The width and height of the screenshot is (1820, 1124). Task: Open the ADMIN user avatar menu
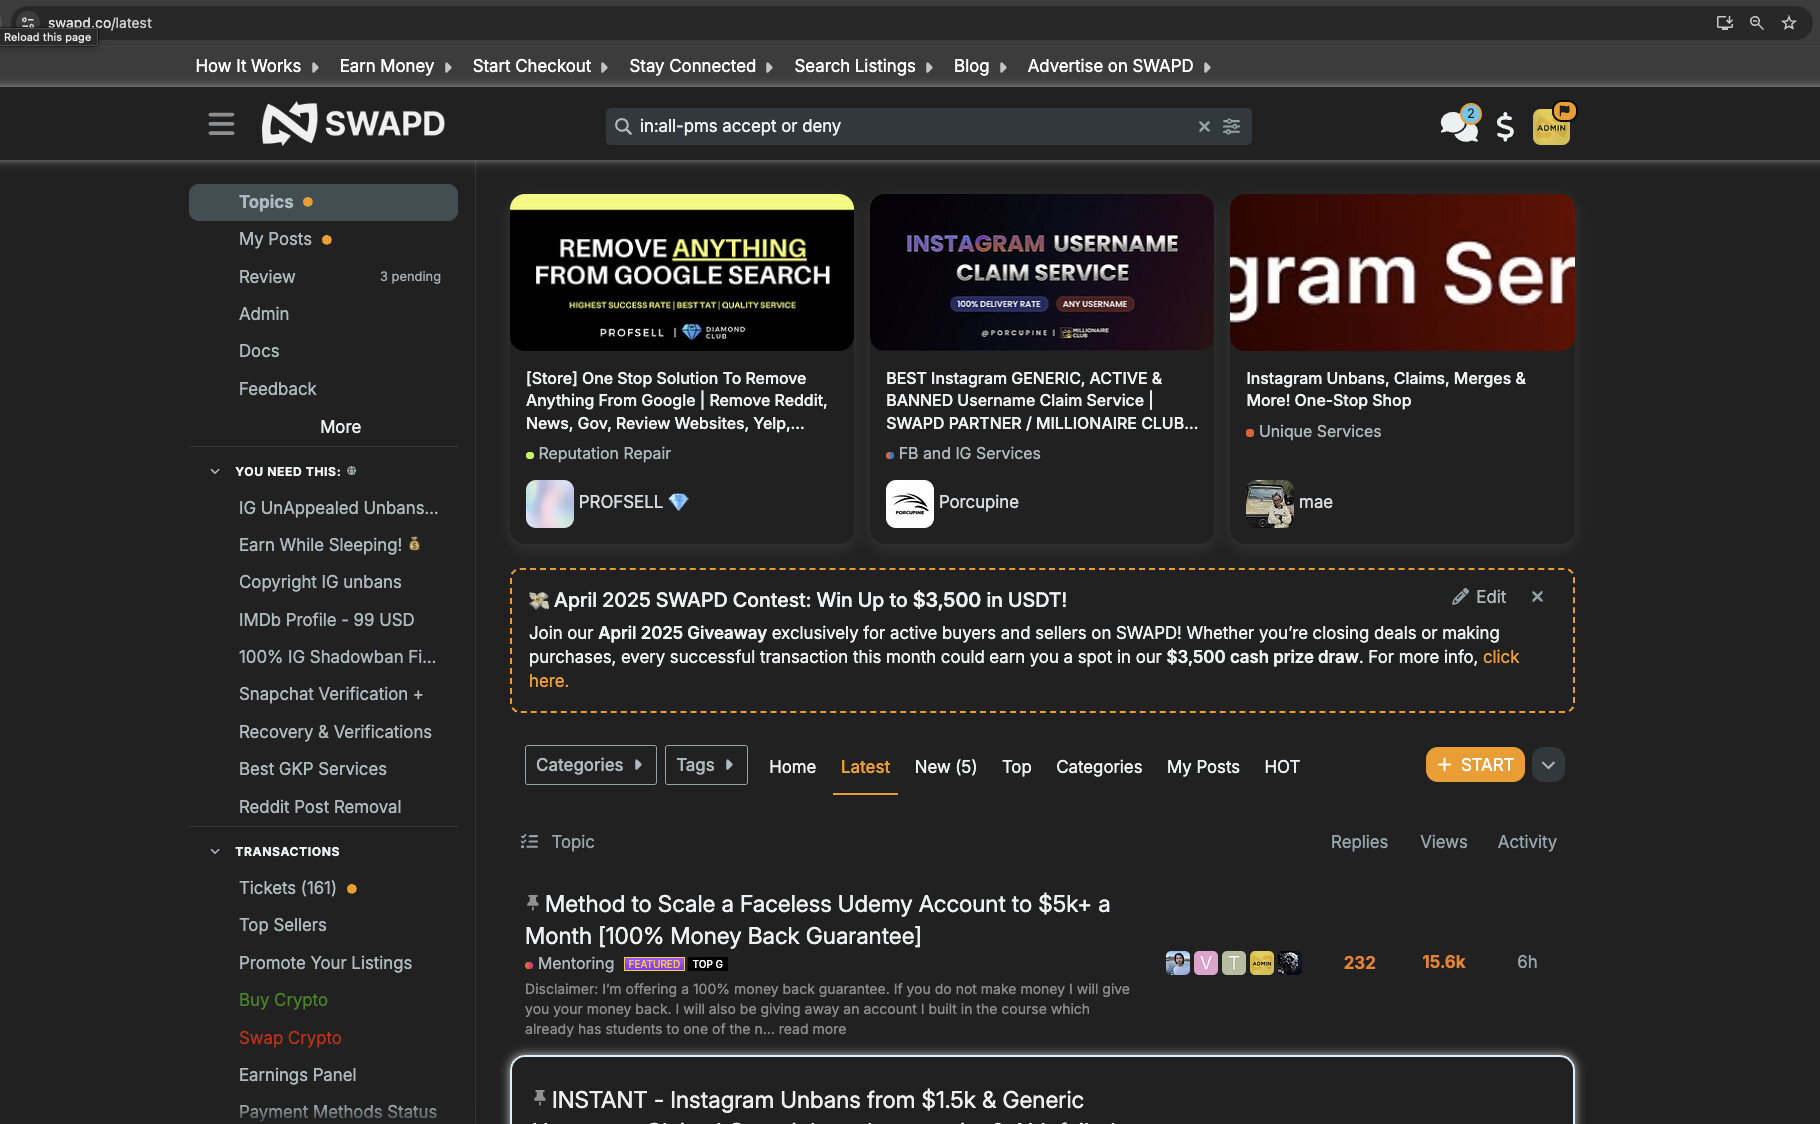click(1552, 126)
